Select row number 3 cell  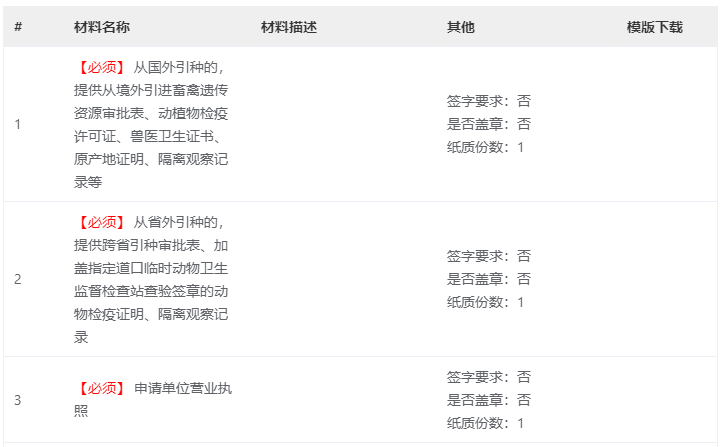pos(18,400)
